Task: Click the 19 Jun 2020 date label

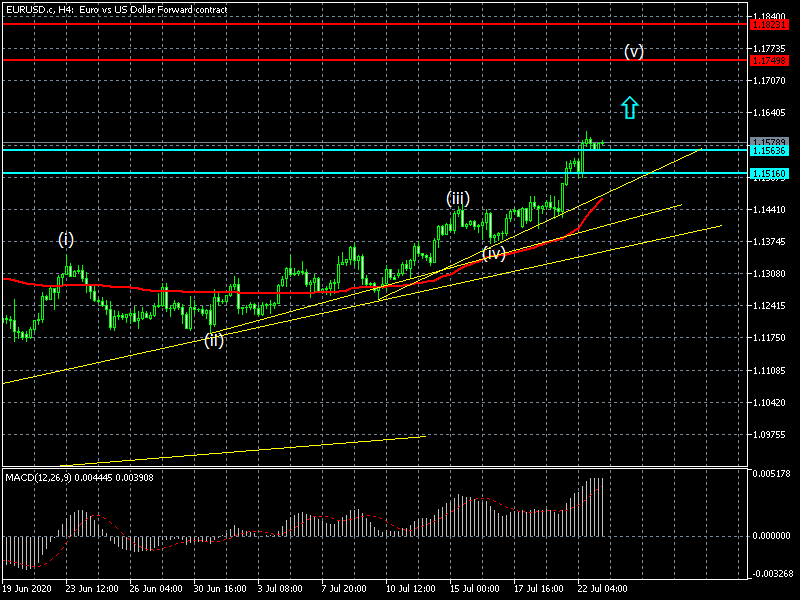Action: [x=26, y=590]
